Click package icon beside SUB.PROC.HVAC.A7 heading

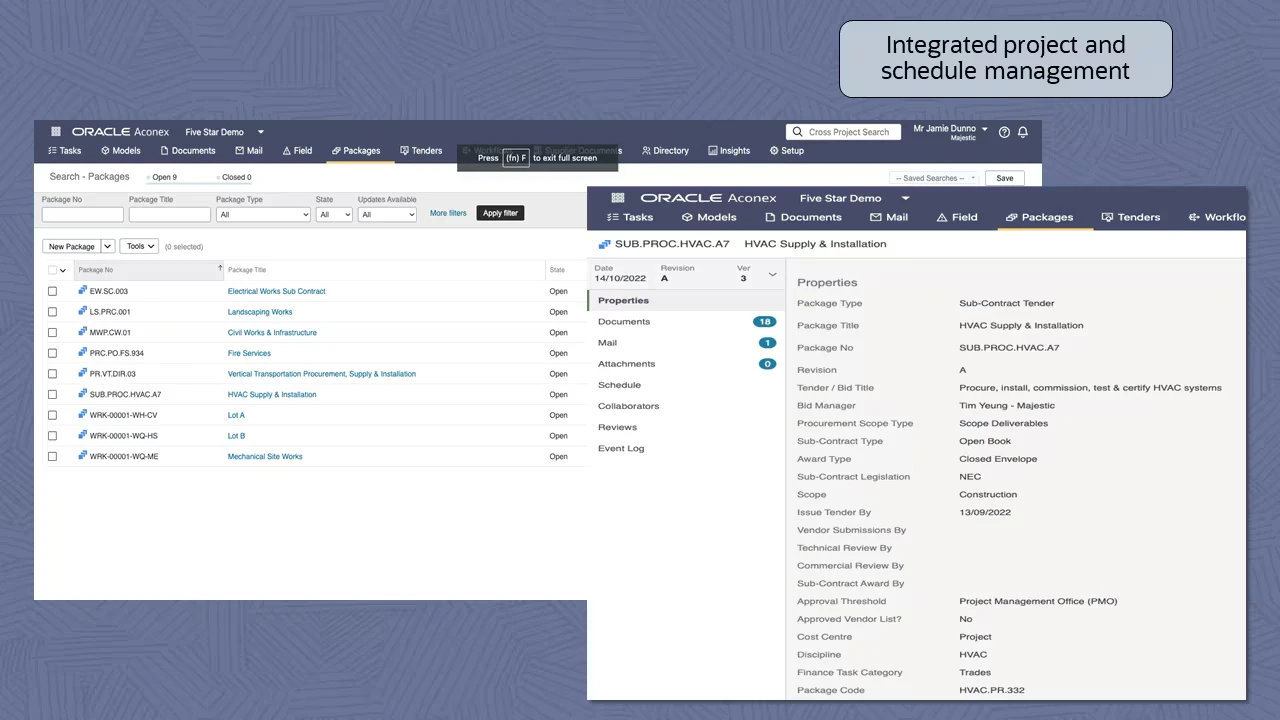tap(604, 244)
